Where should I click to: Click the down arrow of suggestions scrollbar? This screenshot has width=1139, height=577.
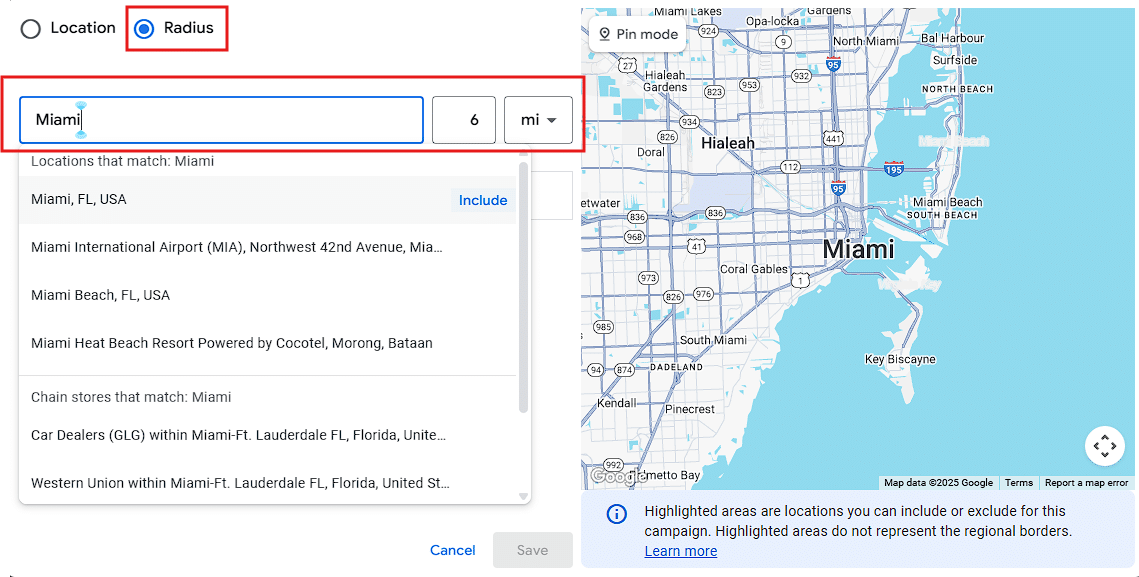[x=523, y=497]
